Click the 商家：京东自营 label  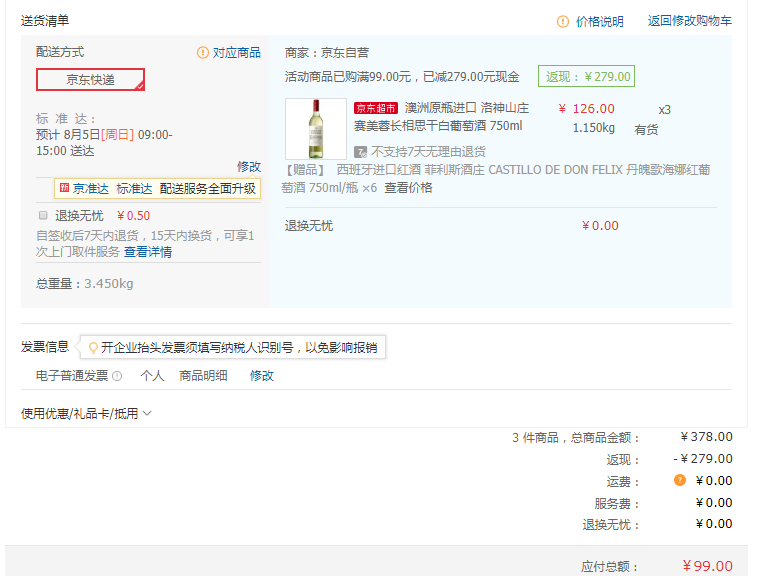[x=327, y=52]
